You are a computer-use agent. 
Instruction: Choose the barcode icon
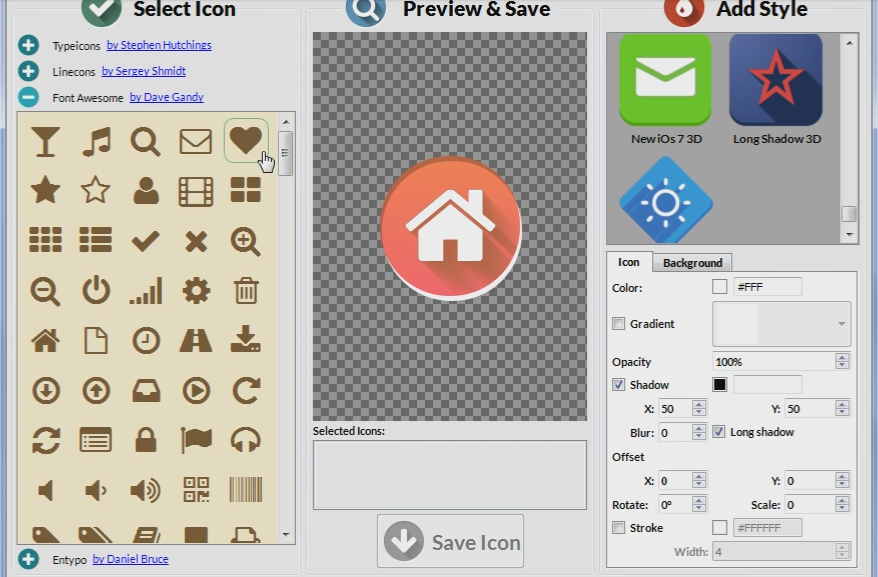[x=246, y=490]
